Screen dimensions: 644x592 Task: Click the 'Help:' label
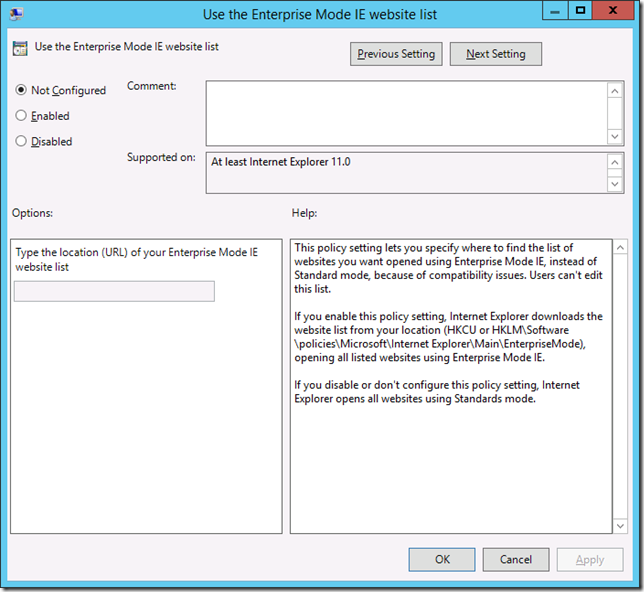tap(304, 213)
